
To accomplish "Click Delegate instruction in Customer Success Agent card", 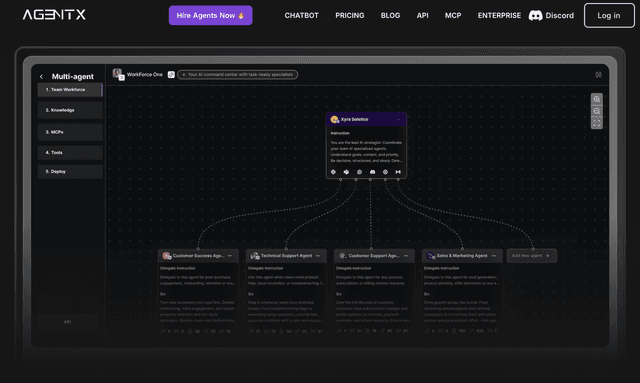I will click(178, 268).
